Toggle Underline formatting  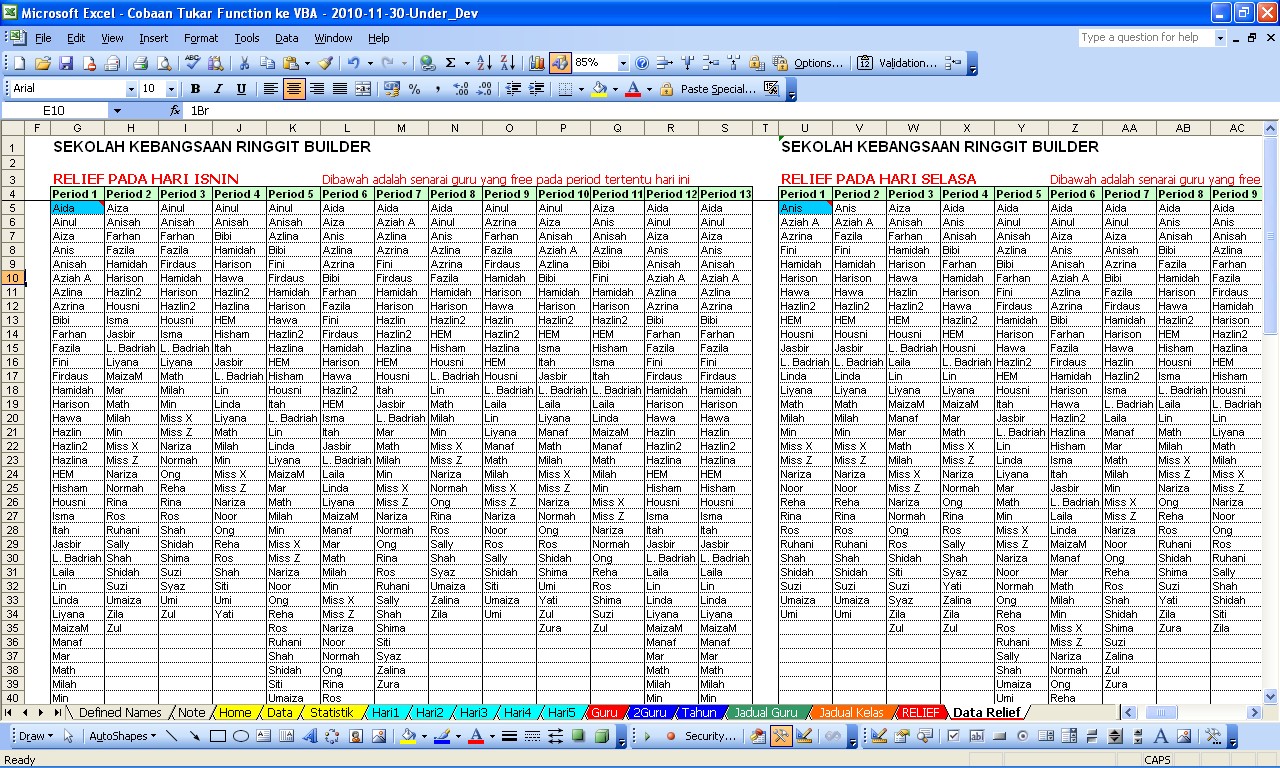[241, 89]
